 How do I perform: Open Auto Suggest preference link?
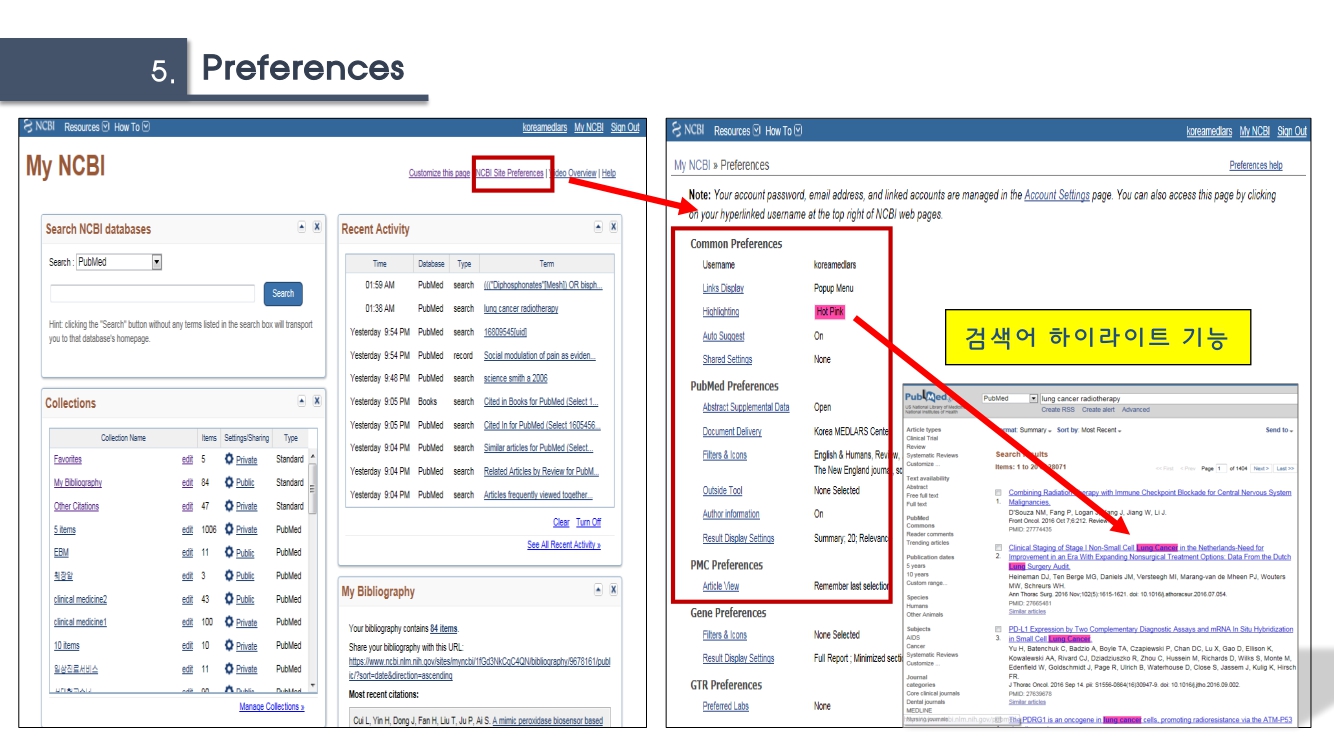pos(723,336)
